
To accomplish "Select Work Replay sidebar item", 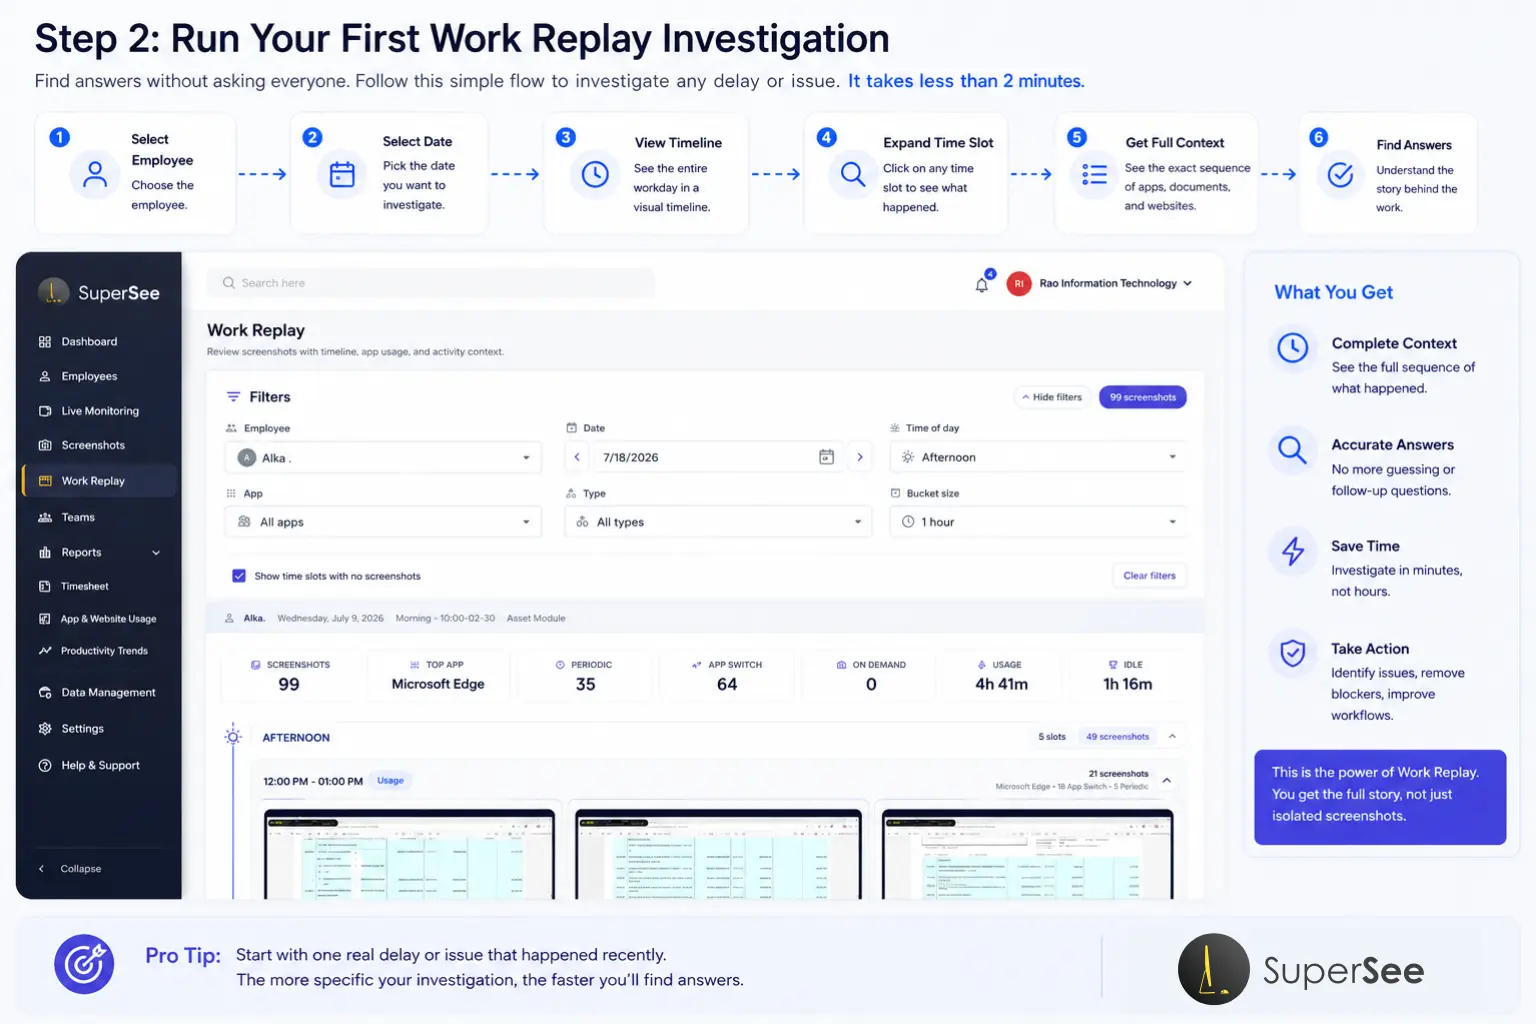I will (98, 481).
